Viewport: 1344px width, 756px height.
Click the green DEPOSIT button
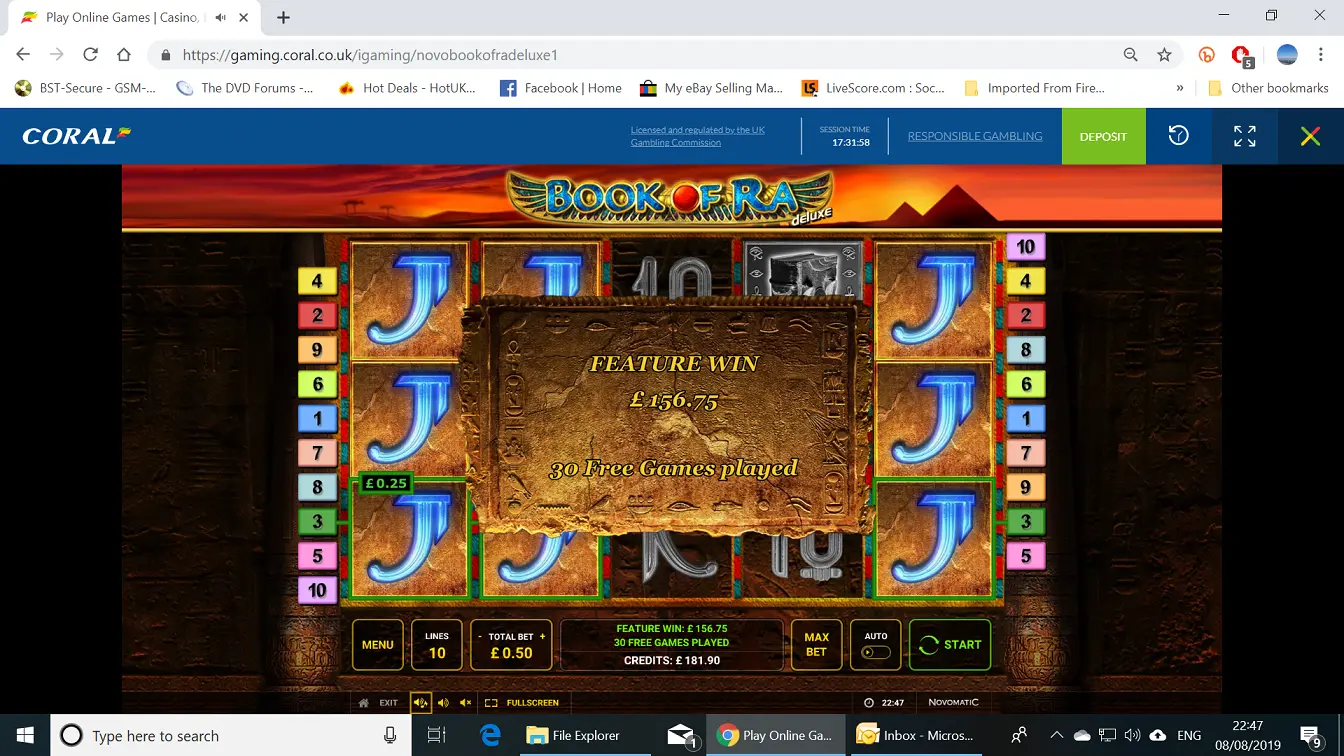coord(1103,136)
